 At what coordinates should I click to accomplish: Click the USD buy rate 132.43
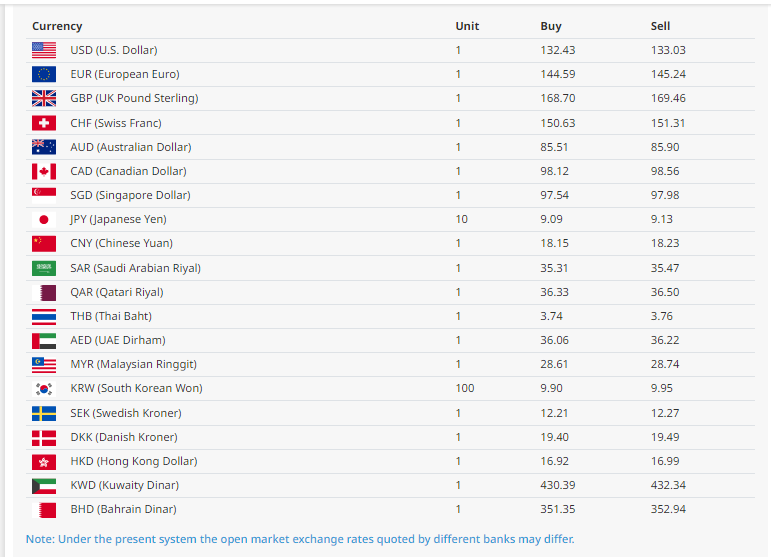pyautogui.click(x=558, y=50)
